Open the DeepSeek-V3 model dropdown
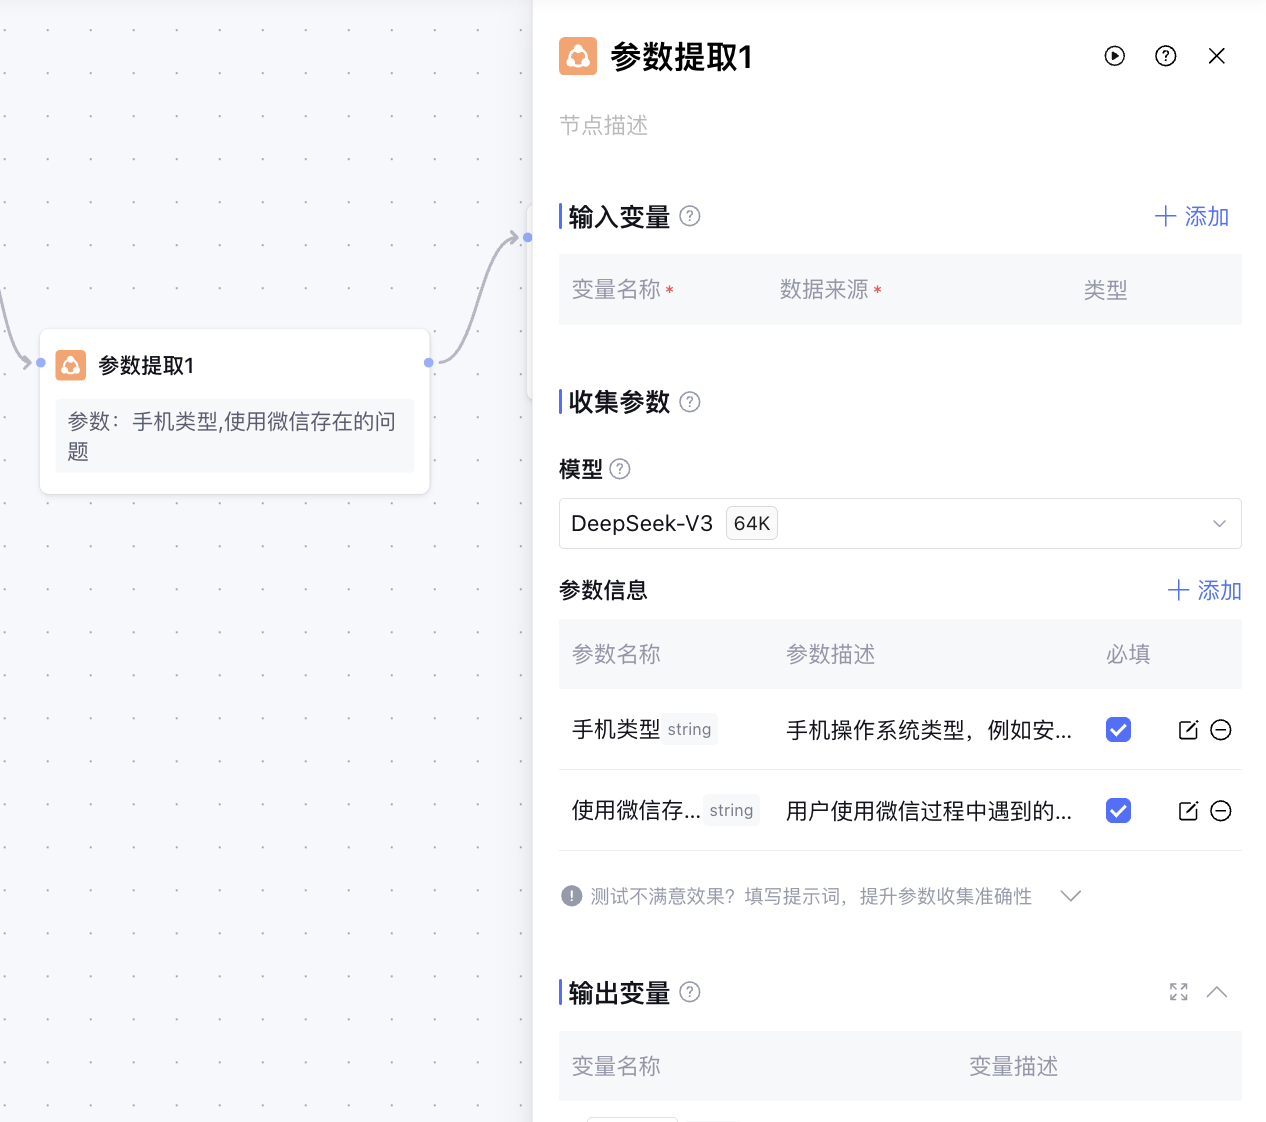 pyautogui.click(x=899, y=524)
